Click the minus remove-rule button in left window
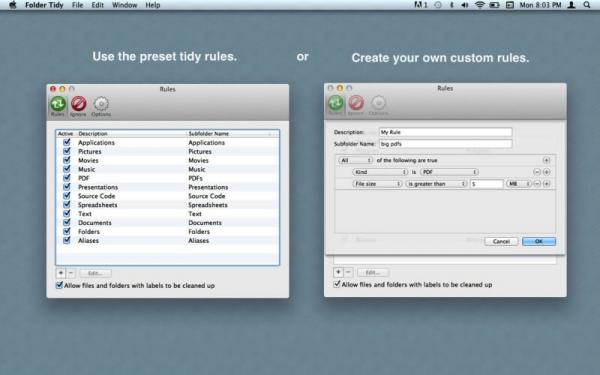600x375 pixels. point(71,273)
